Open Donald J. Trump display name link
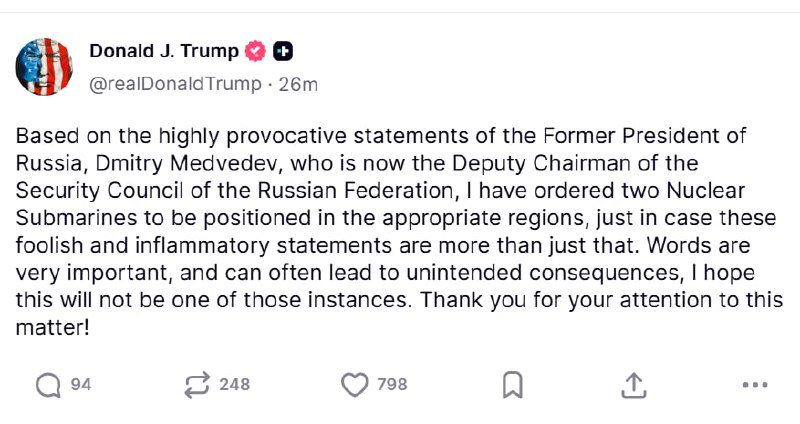 click(164, 51)
